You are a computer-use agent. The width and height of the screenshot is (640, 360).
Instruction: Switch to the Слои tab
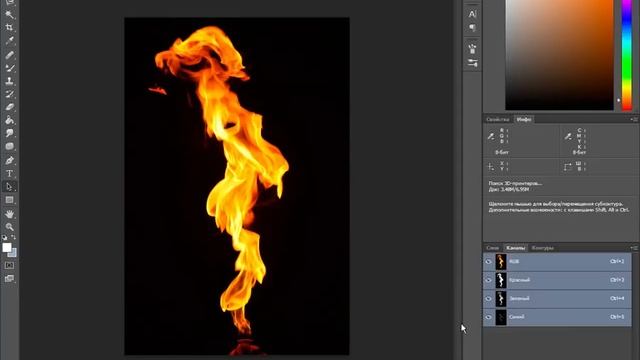click(x=492, y=248)
